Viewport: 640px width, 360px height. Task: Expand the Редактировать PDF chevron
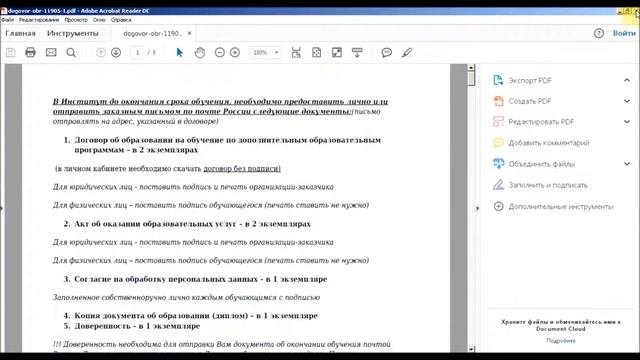[x=627, y=122]
